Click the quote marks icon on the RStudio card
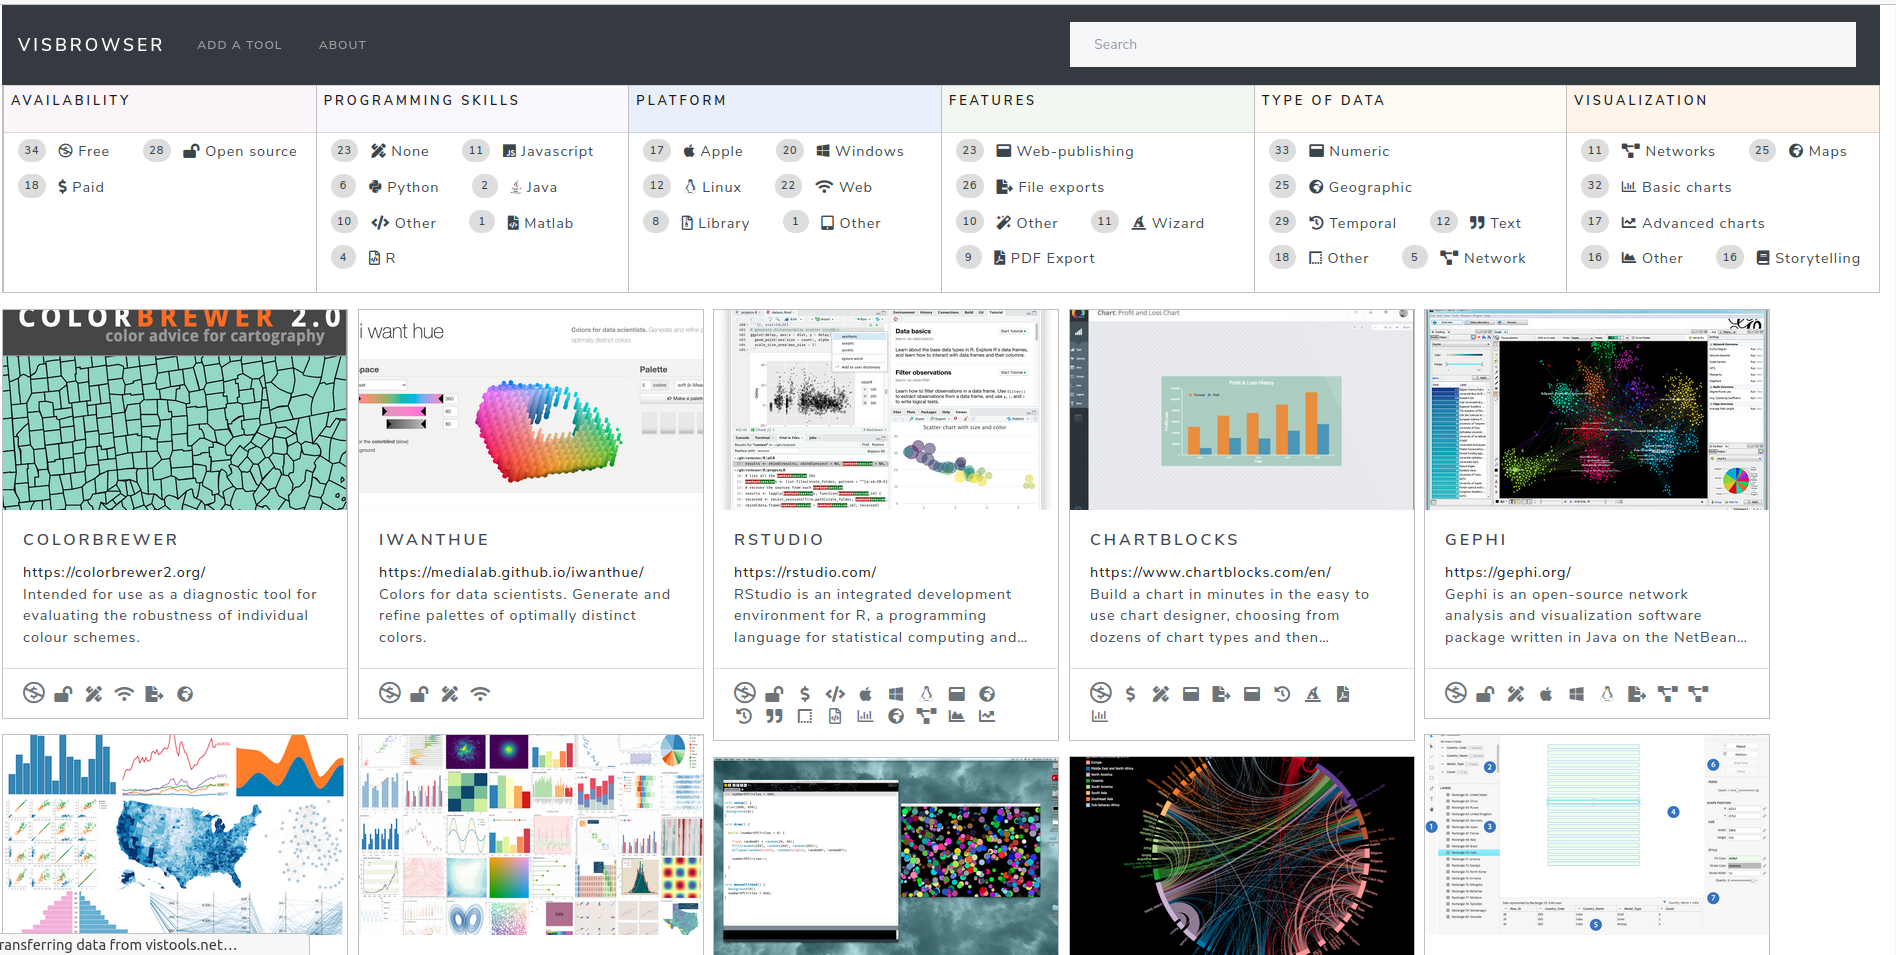 click(774, 716)
